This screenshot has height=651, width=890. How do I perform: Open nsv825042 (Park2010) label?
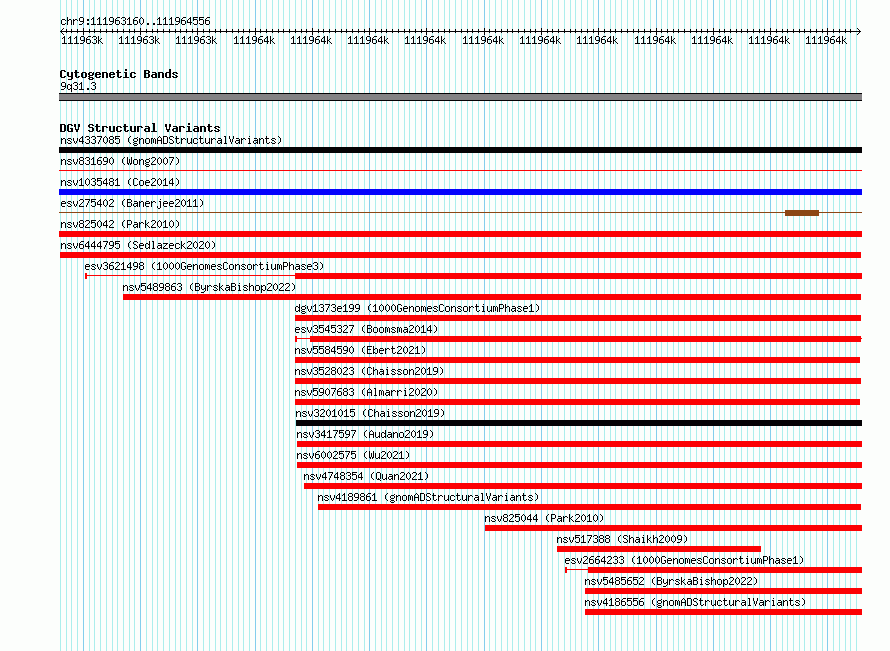[x=120, y=224]
